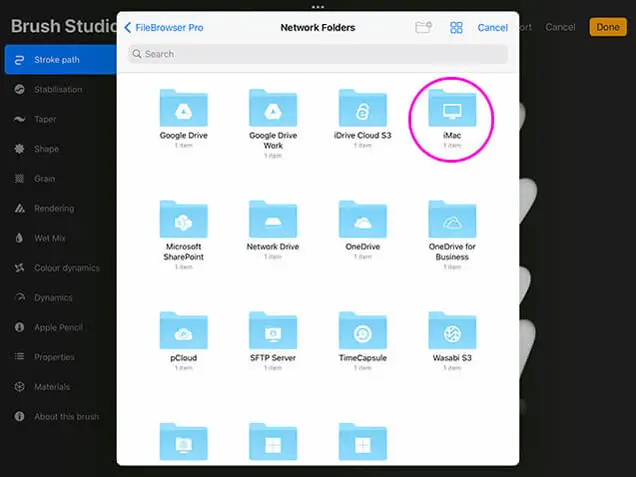The height and width of the screenshot is (477, 636).
Task: Cancel the Network Folders picker
Action: pyautogui.click(x=492, y=28)
